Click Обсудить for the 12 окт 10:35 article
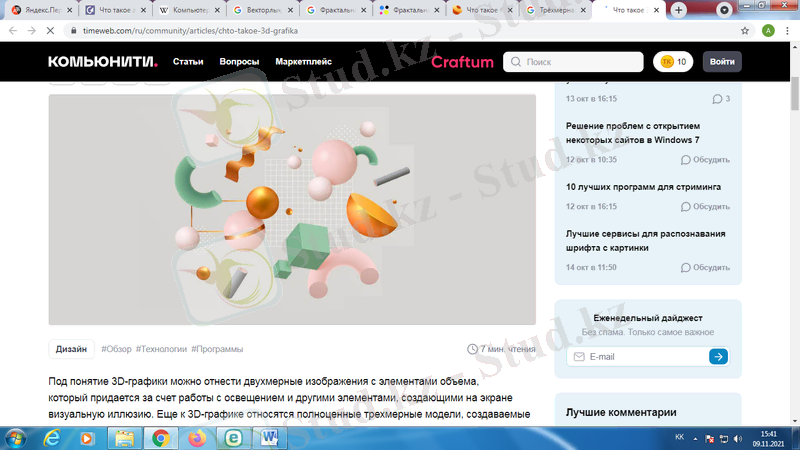800x450 pixels. point(705,160)
